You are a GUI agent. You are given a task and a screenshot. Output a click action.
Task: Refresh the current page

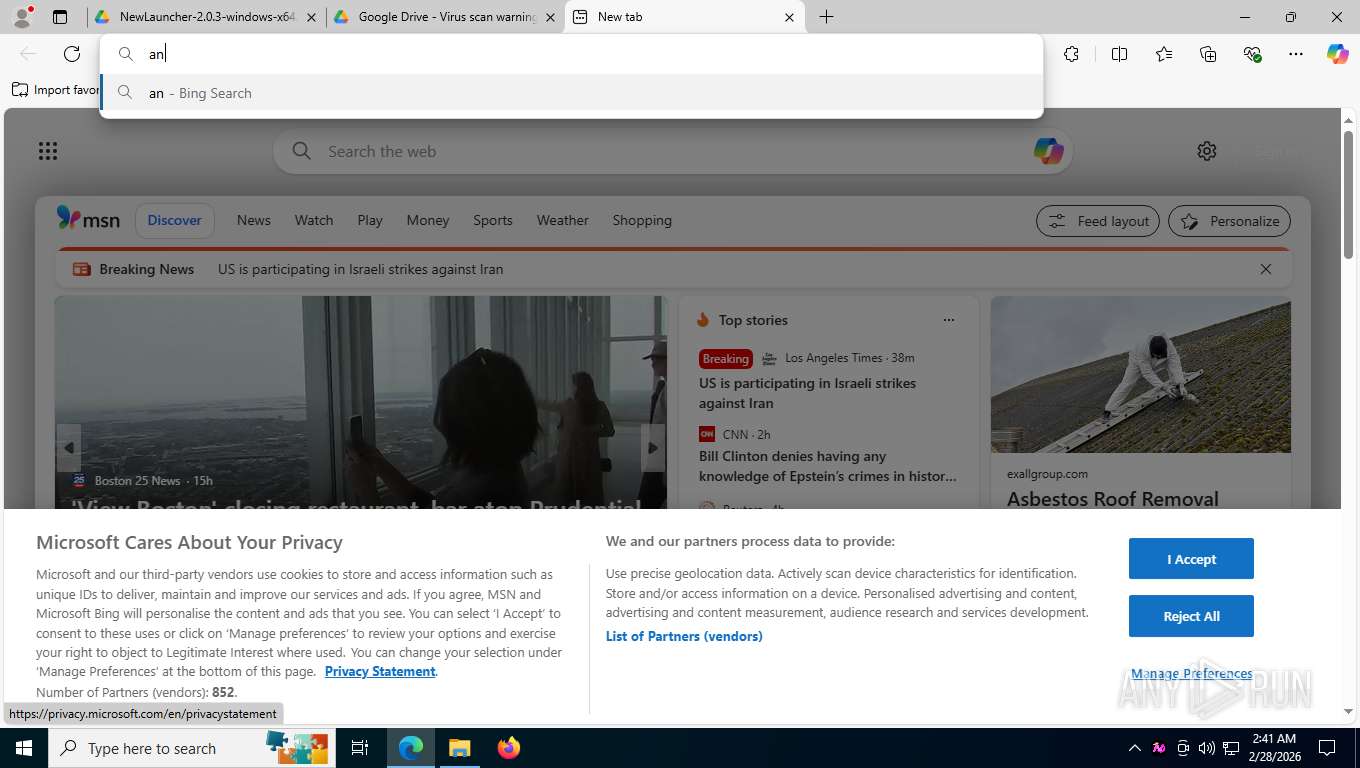pyautogui.click(x=72, y=54)
